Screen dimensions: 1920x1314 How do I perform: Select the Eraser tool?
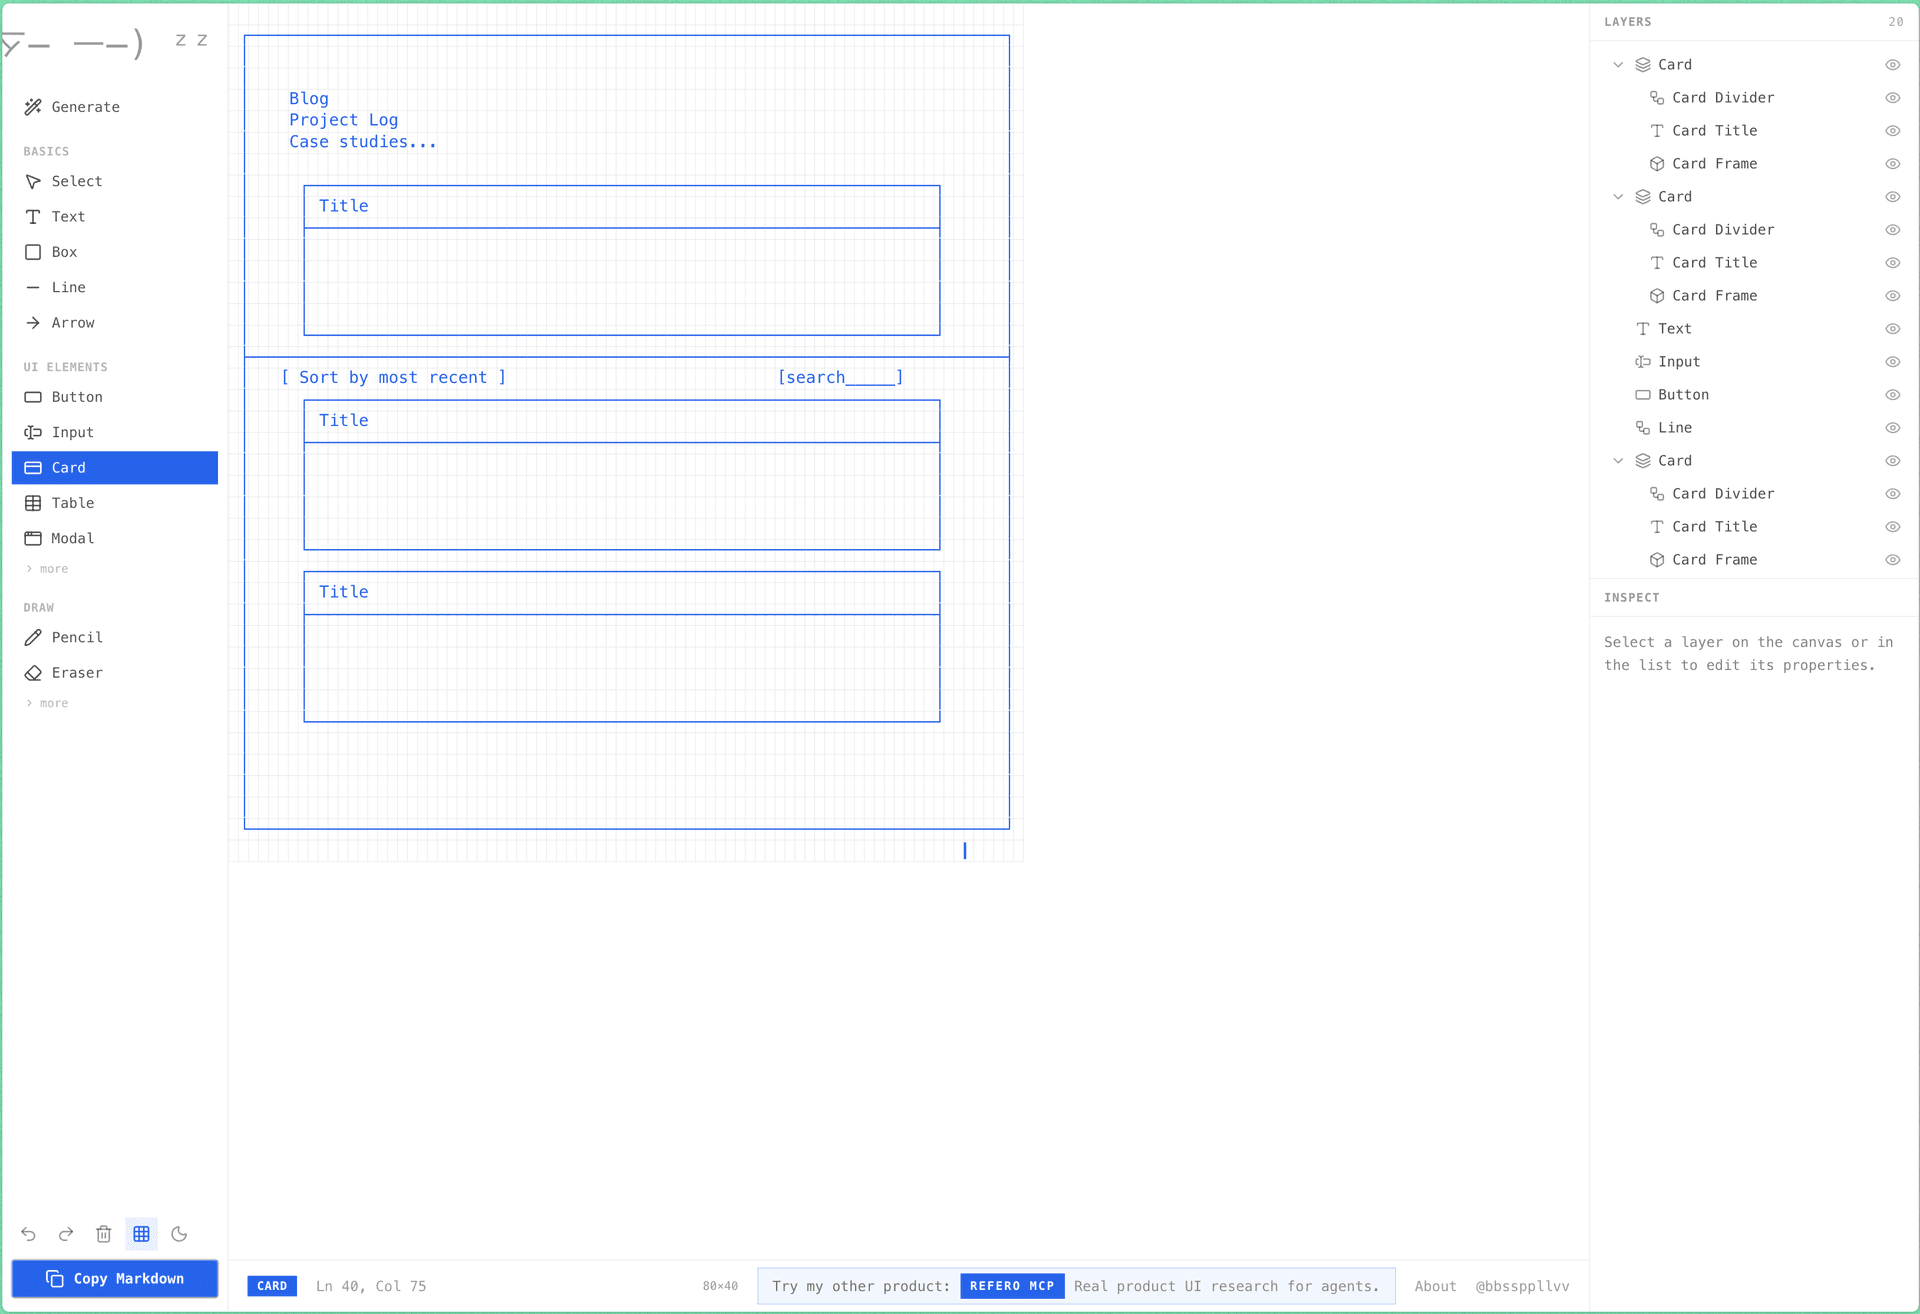click(78, 672)
